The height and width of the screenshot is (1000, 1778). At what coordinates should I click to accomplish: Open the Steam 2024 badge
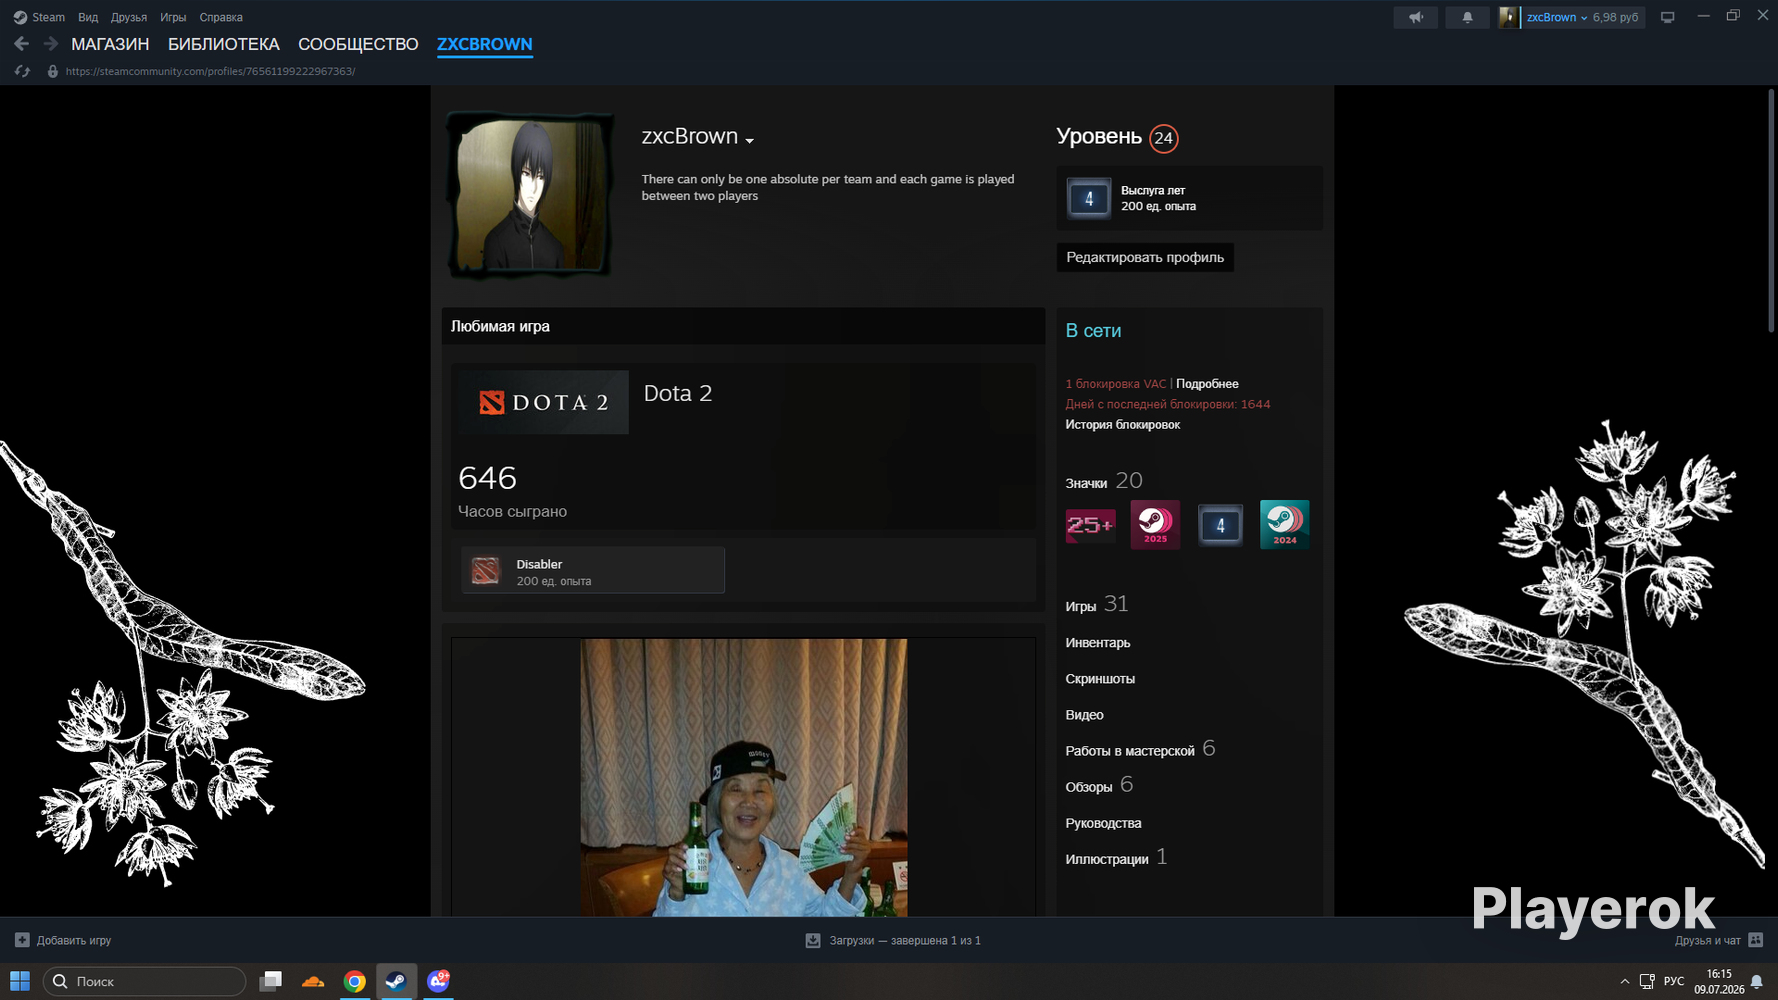coord(1285,525)
